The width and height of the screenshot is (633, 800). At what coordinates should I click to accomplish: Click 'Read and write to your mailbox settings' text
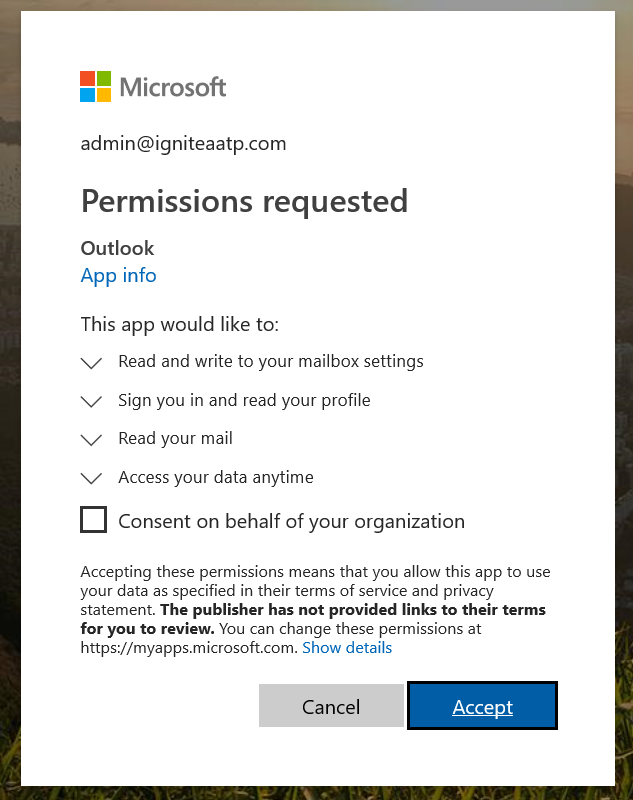click(x=271, y=361)
